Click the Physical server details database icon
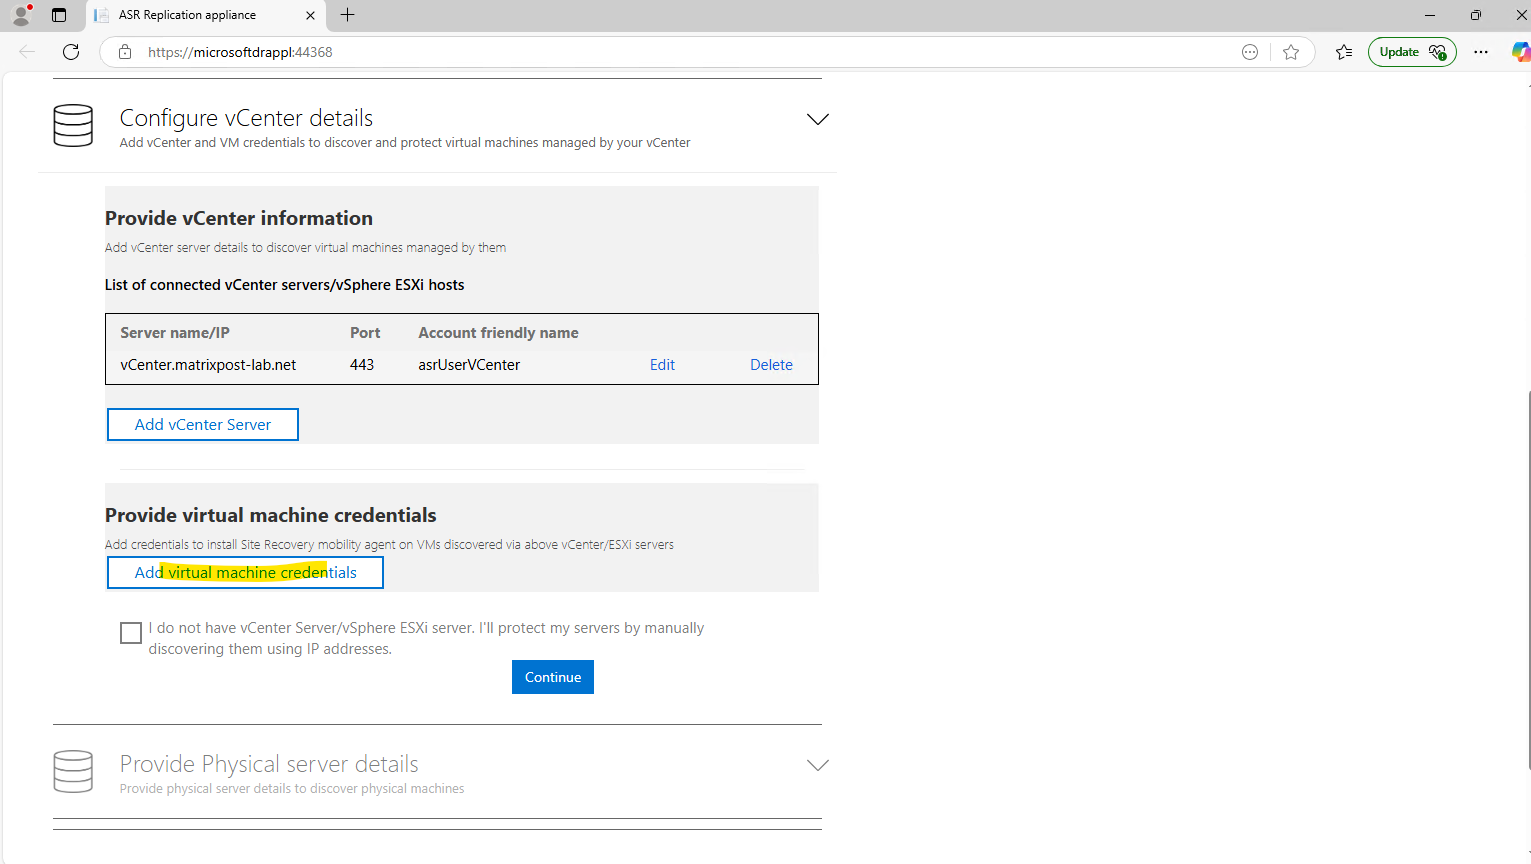Image resolution: width=1531 pixels, height=864 pixels. (x=73, y=772)
